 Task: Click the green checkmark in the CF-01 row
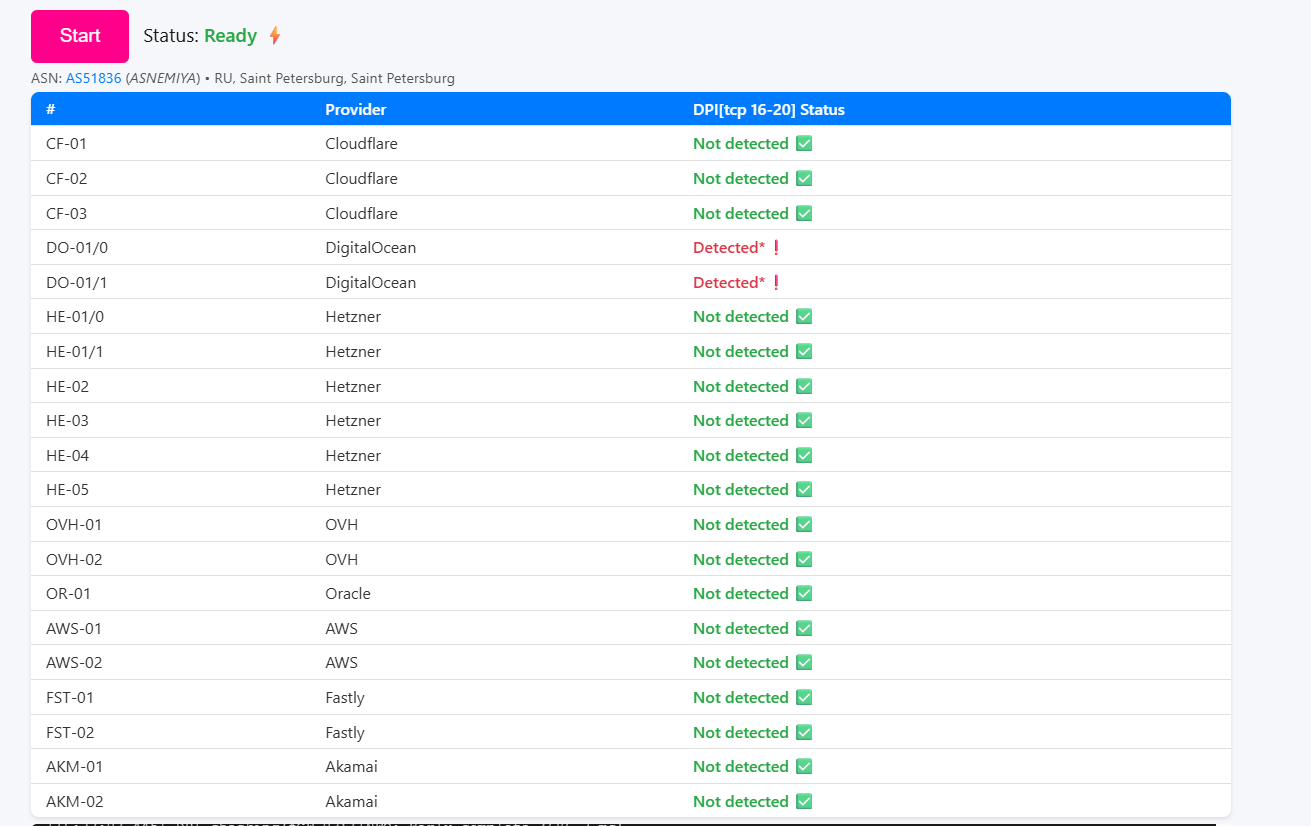[x=804, y=144]
